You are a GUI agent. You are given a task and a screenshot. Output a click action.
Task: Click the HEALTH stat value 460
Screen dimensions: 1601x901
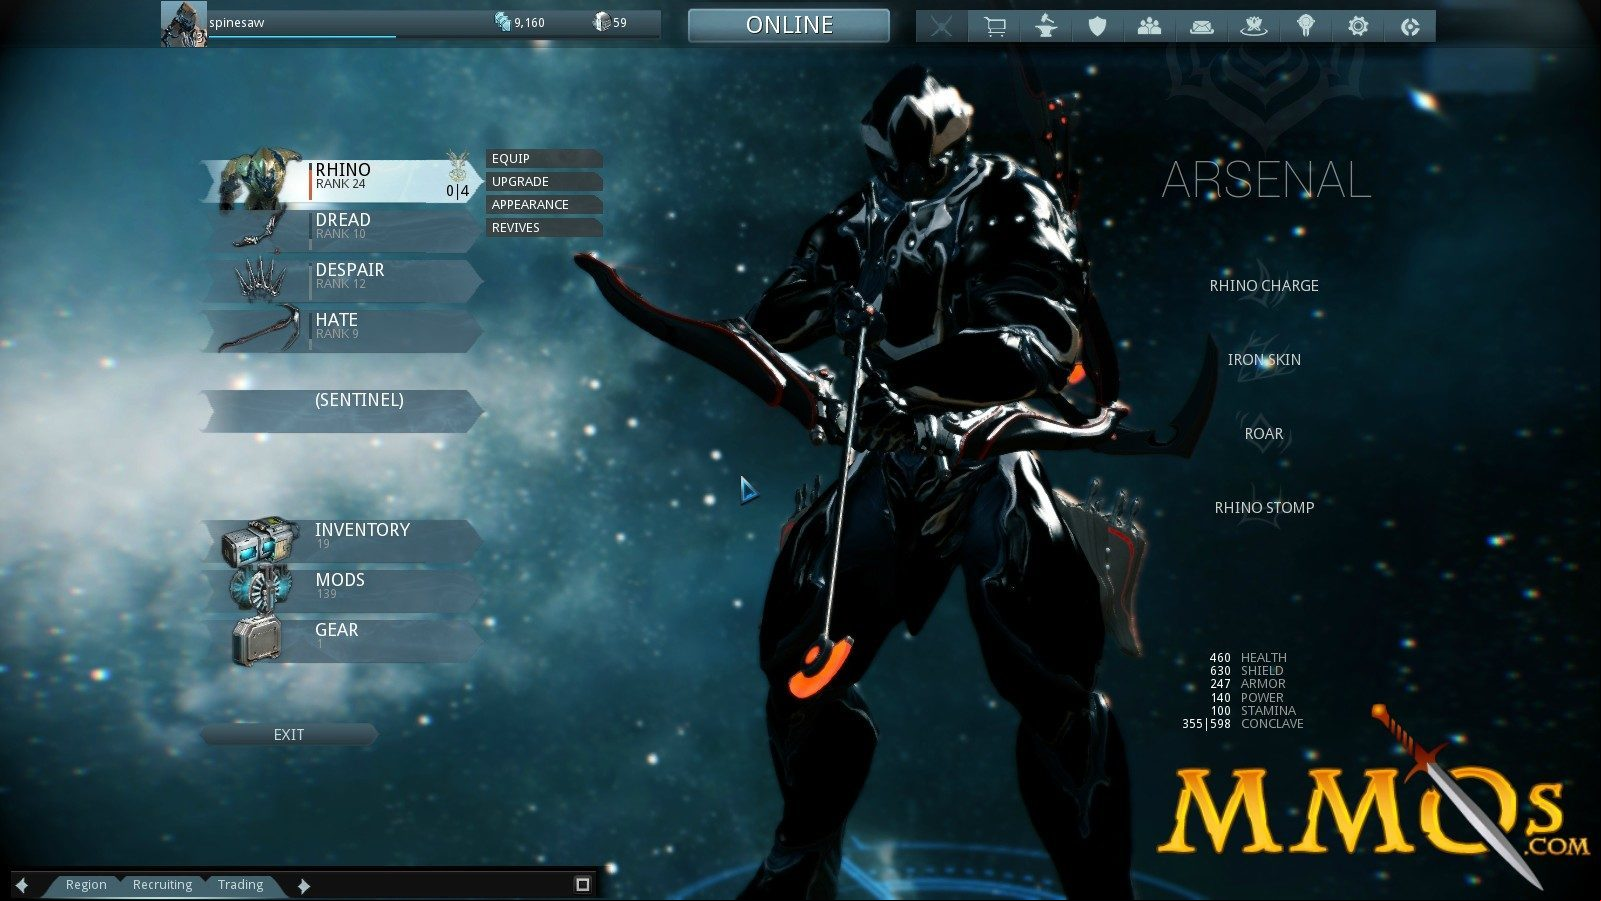click(x=1220, y=658)
